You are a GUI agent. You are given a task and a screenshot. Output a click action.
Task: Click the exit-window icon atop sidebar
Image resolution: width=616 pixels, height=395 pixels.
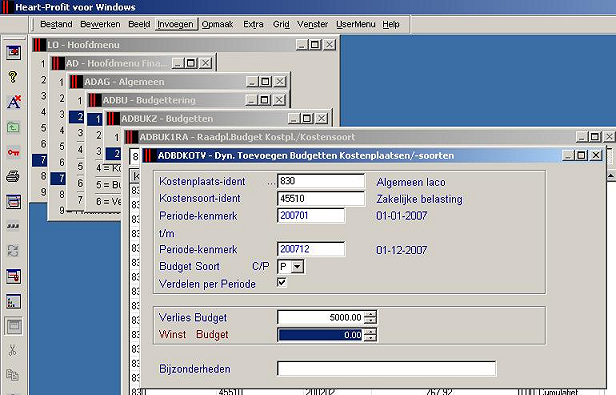pyautogui.click(x=13, y=52)
